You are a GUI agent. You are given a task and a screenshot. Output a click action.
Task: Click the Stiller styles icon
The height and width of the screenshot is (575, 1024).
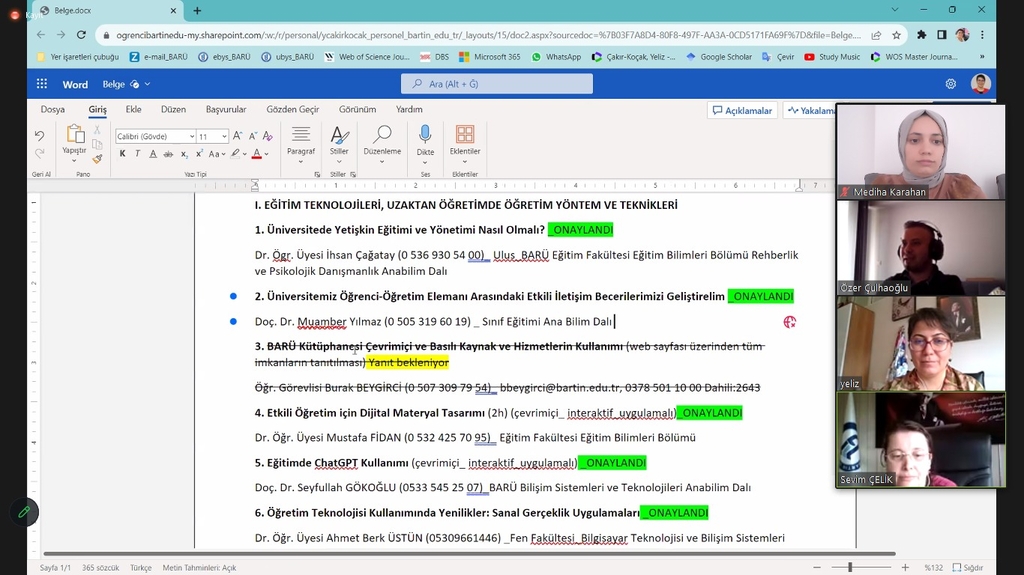(339, 135)
